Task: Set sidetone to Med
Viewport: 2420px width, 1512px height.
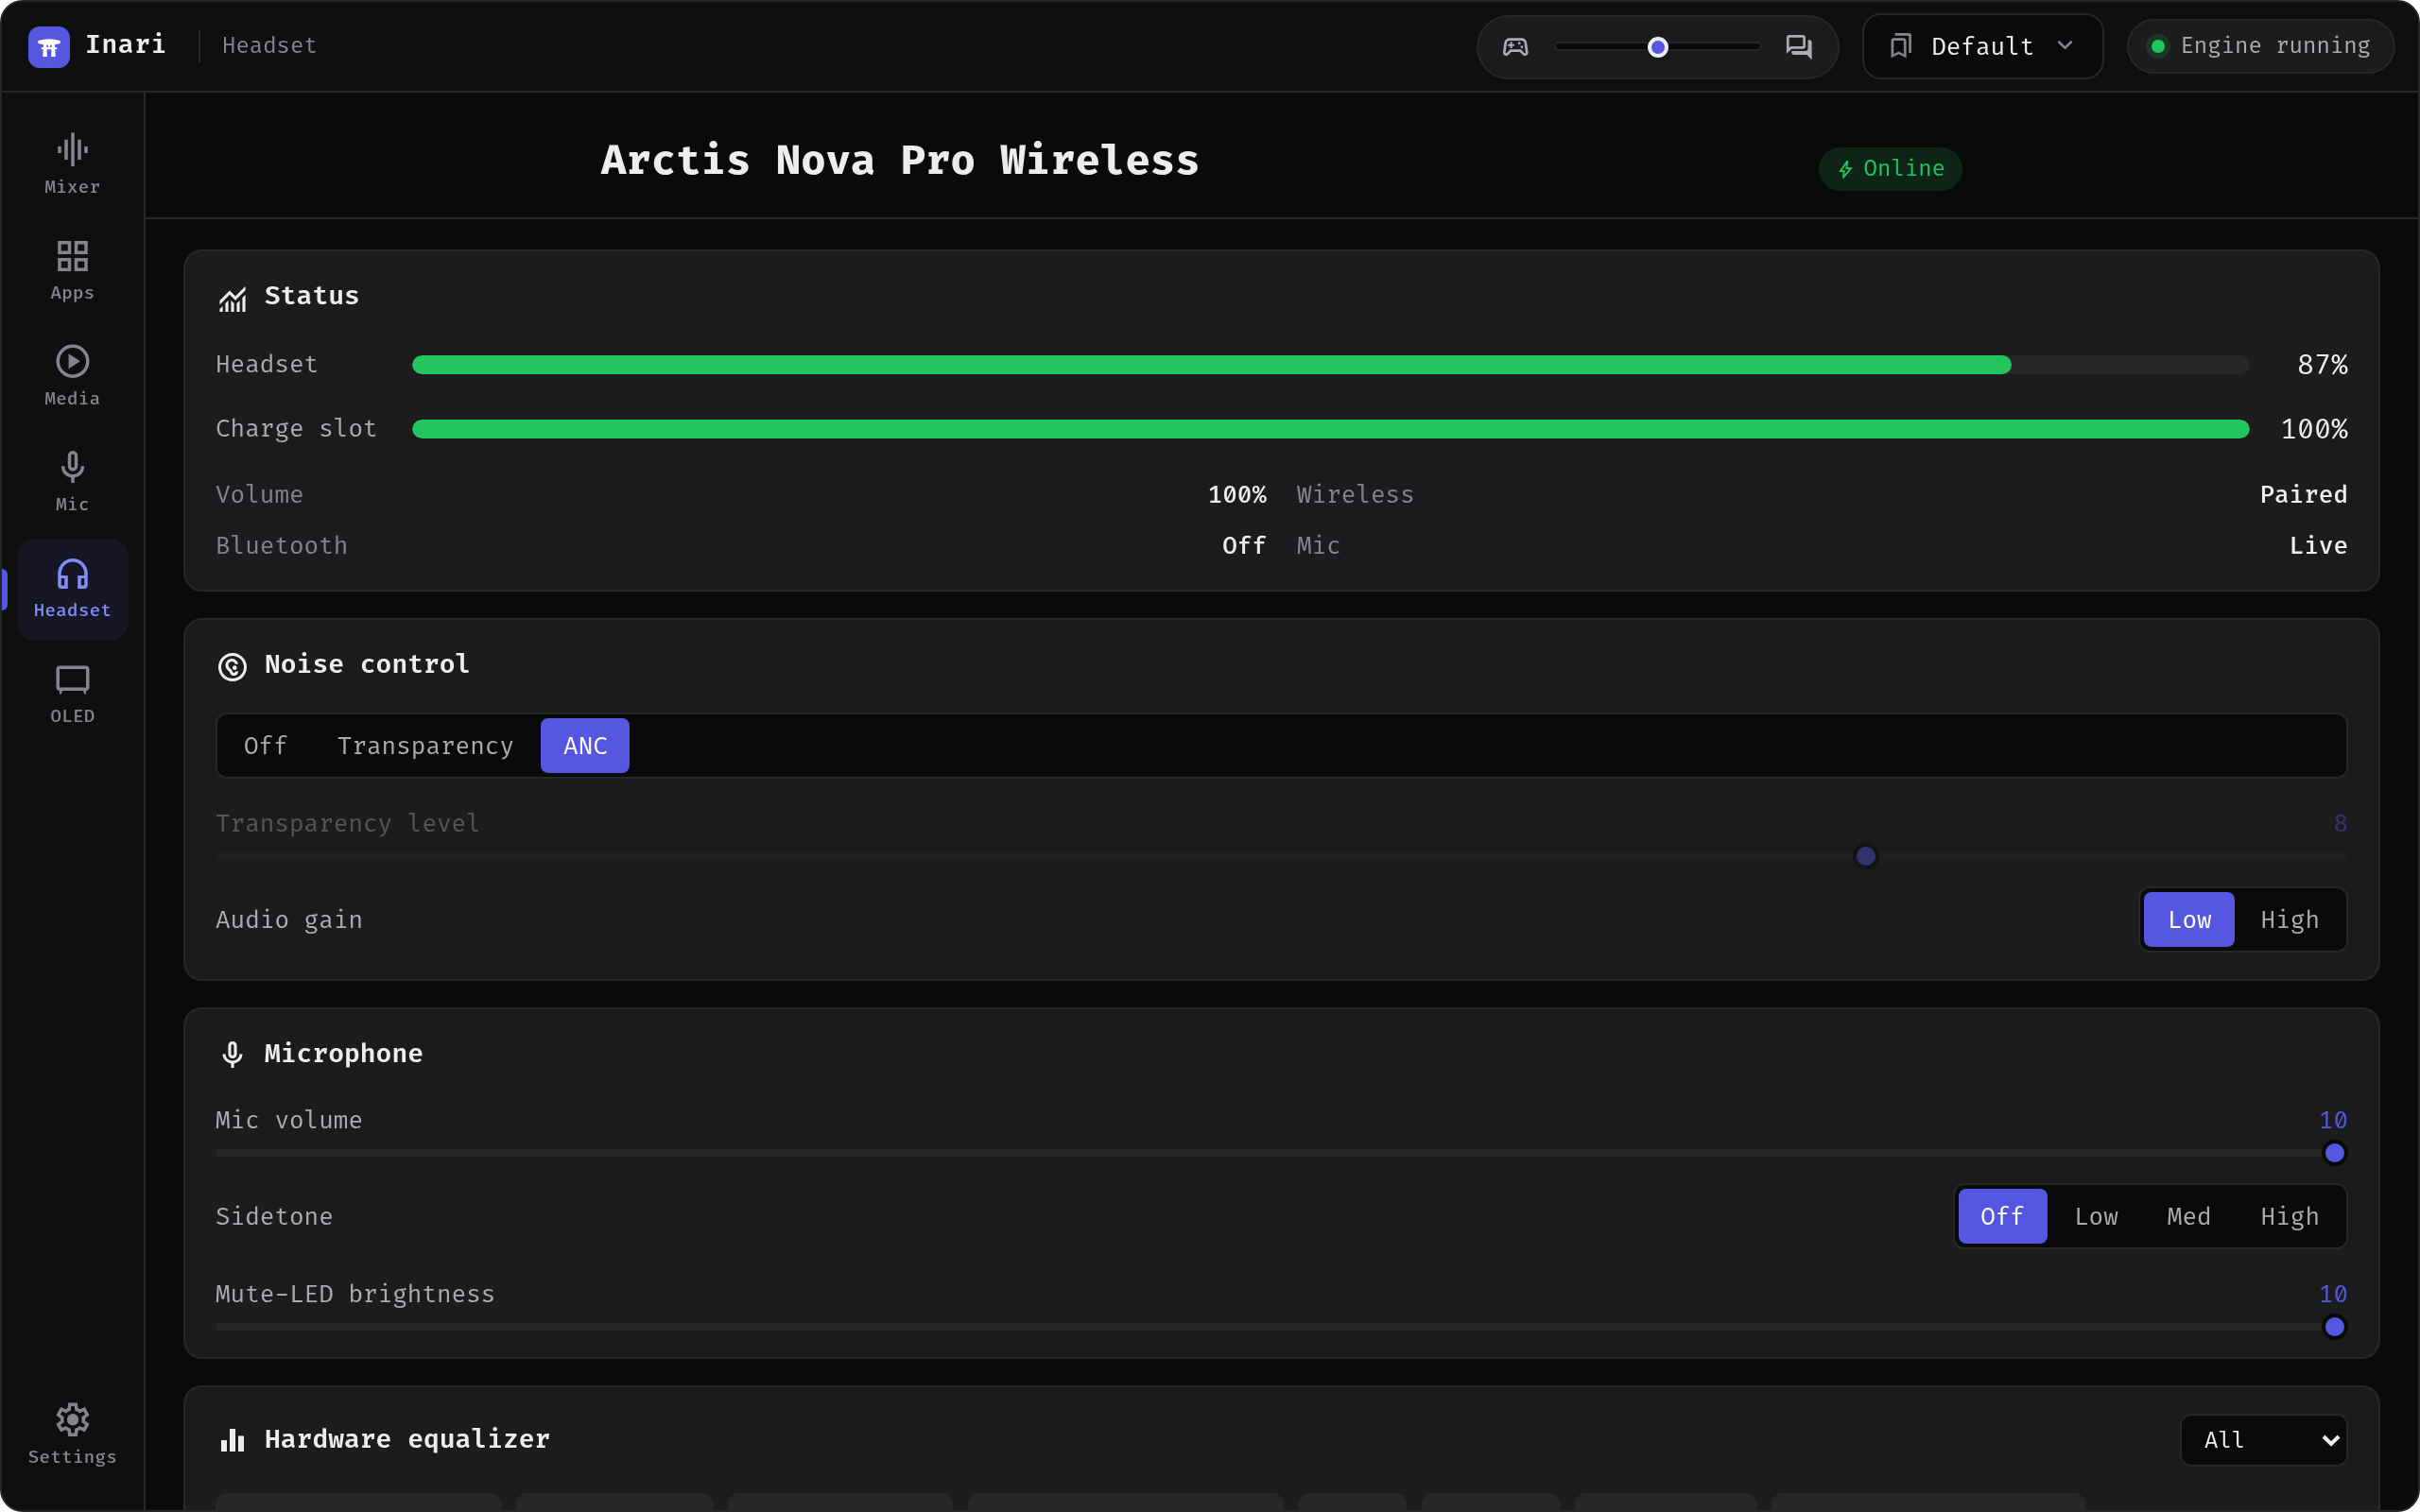Action: [x=2188, y=1217]
